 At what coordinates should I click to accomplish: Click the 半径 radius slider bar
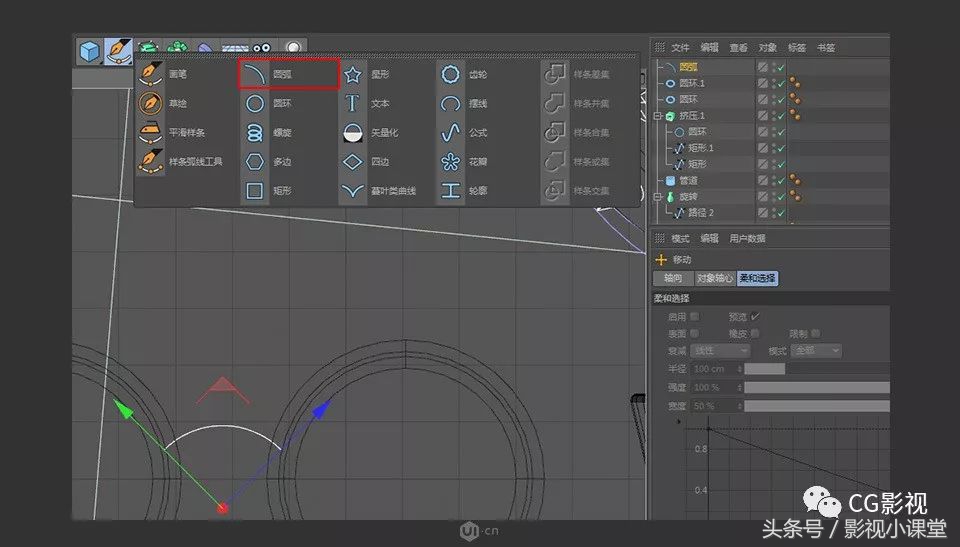click(x=817, y=369)
